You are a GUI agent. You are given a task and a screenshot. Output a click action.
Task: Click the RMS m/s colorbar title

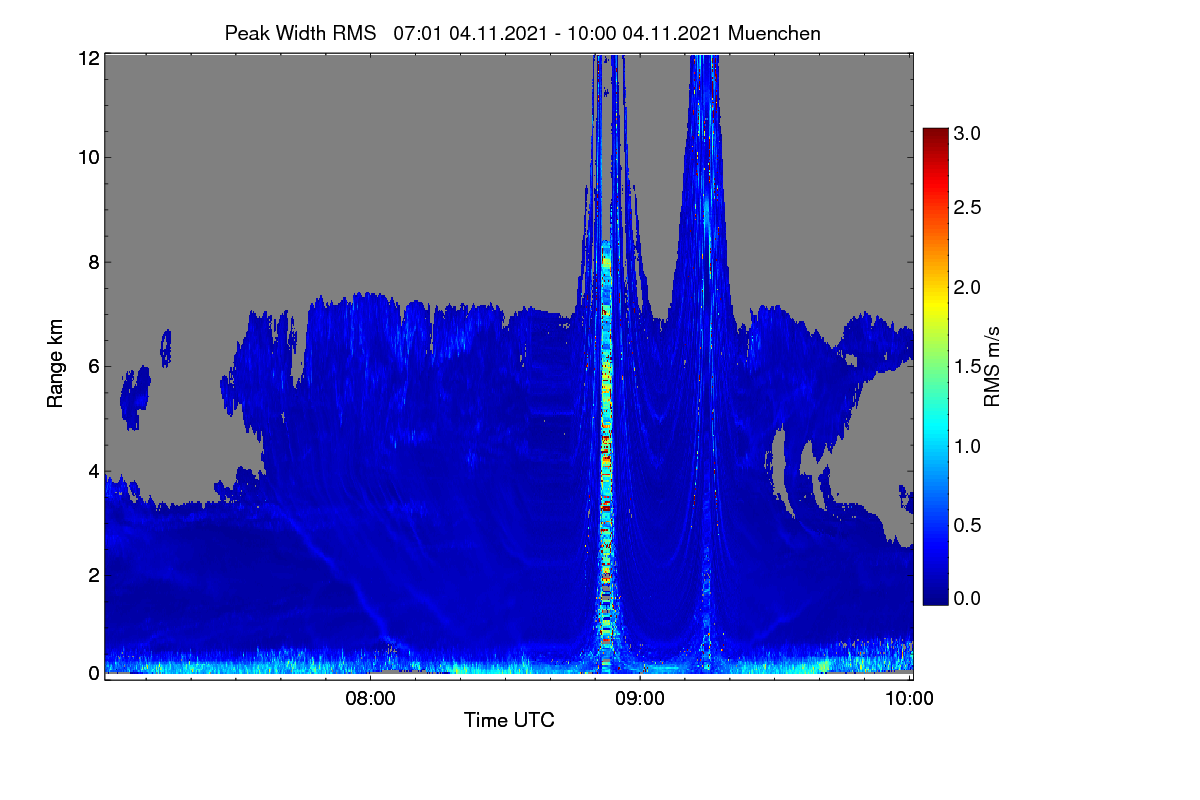992,367
